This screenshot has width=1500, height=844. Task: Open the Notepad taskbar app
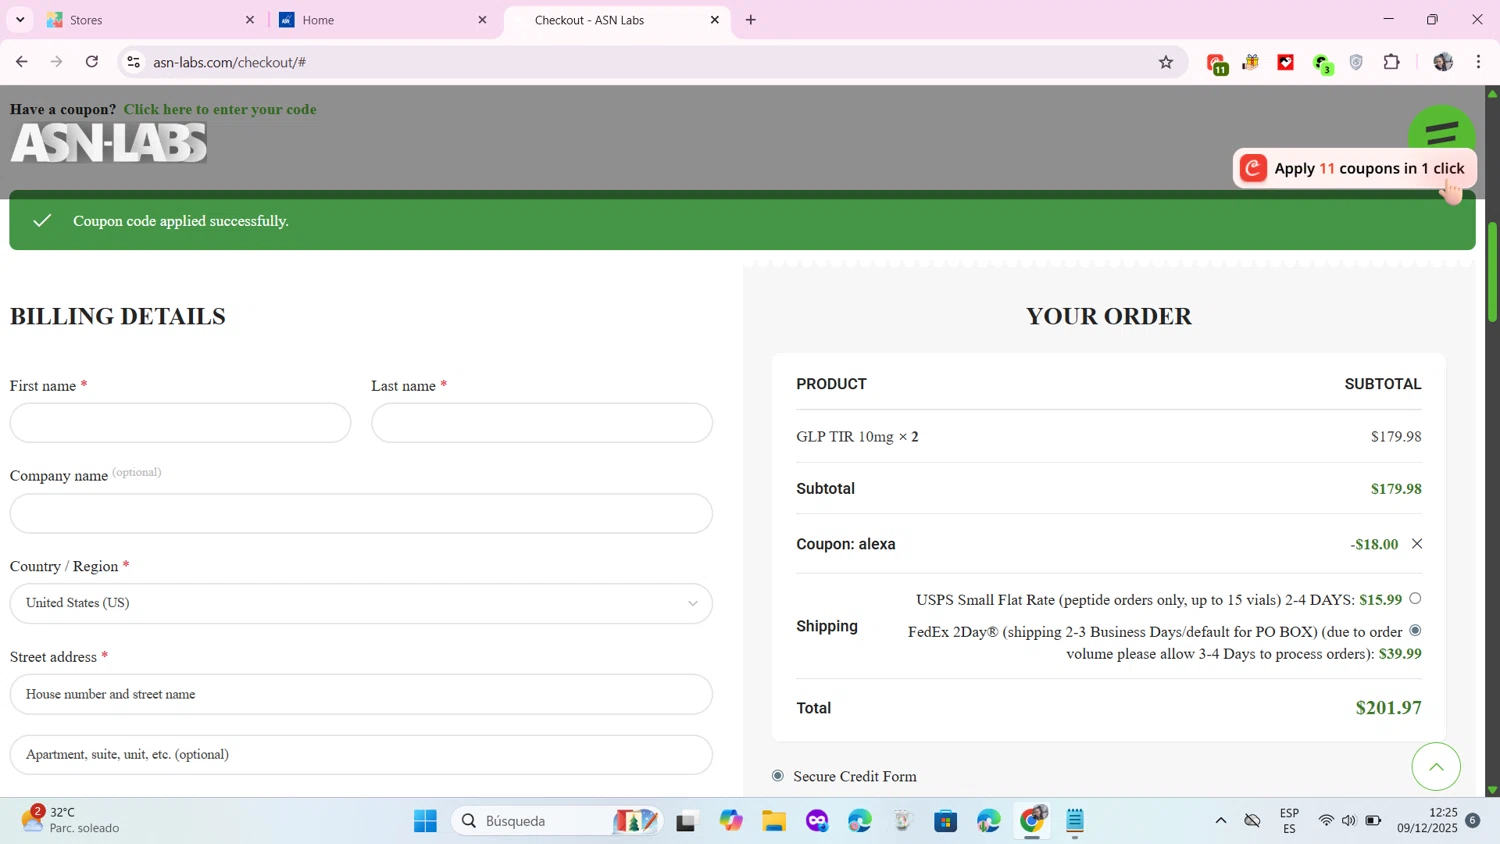[x=1075, y=821]
